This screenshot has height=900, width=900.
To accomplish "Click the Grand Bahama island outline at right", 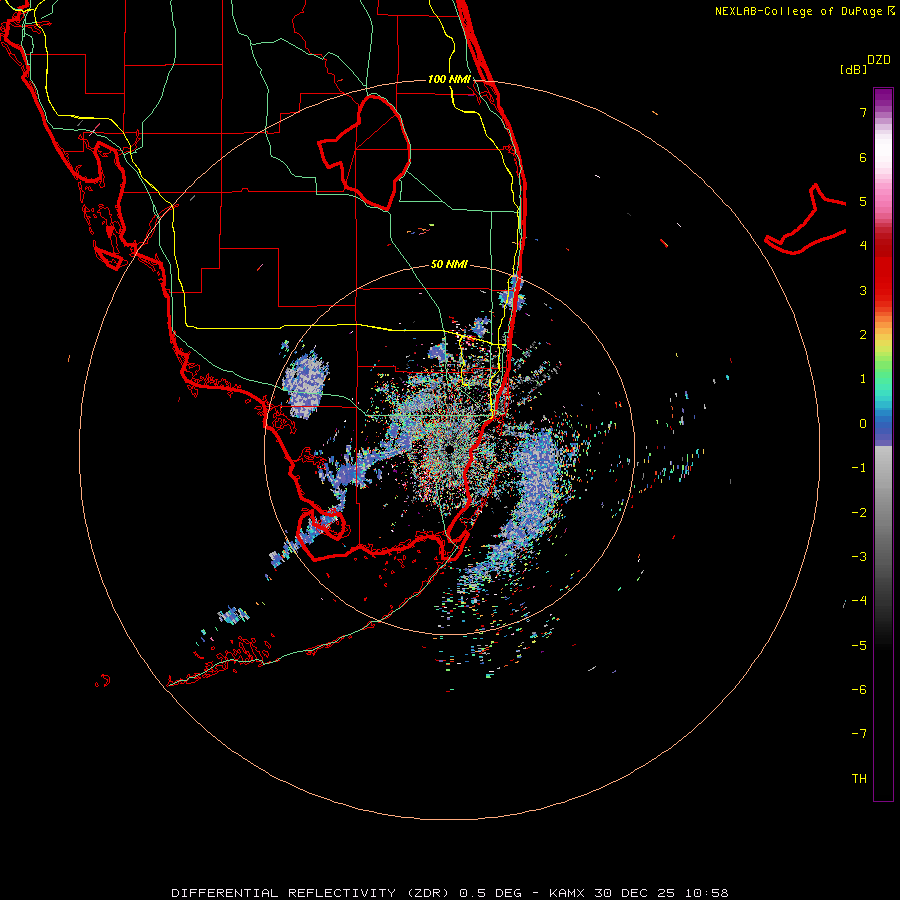I will [x=806, y=220].
